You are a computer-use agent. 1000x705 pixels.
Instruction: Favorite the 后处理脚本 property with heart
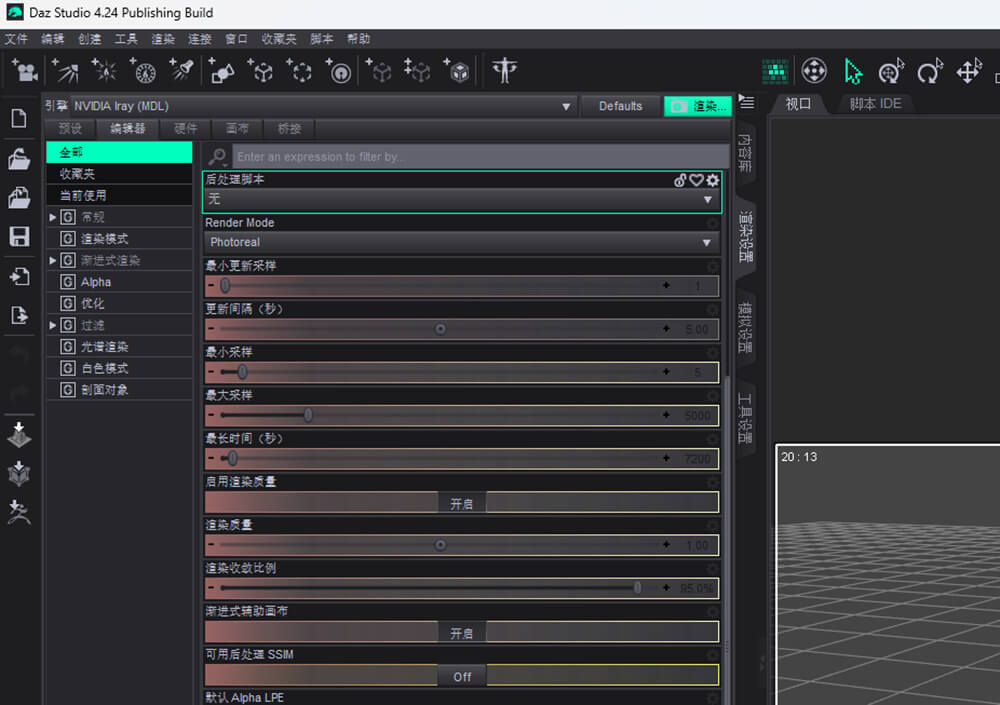pos(696,181)
